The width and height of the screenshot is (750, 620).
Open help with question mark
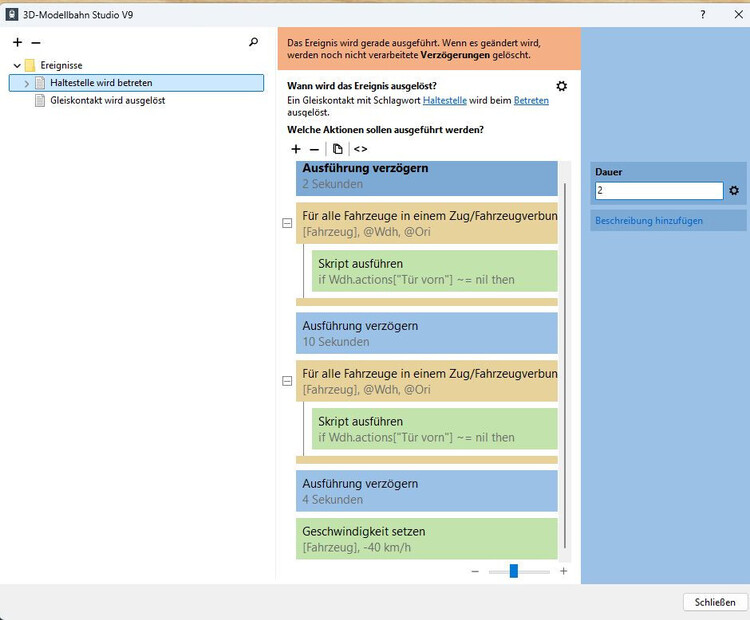[x=703, y=14]
